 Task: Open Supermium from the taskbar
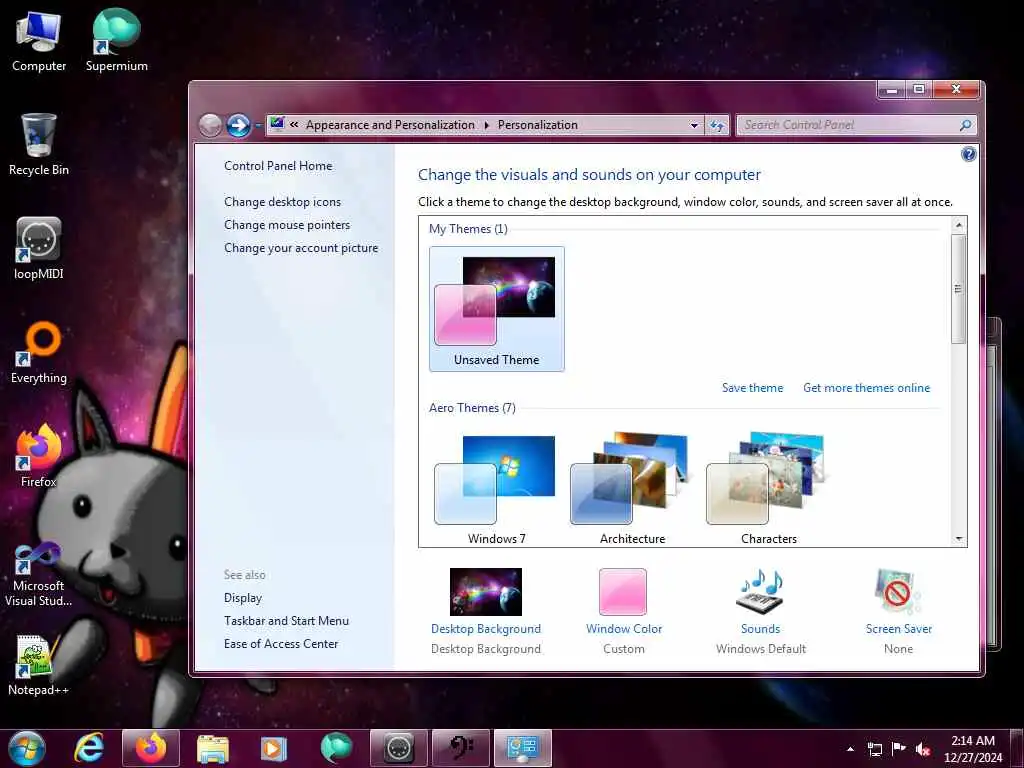336,748
